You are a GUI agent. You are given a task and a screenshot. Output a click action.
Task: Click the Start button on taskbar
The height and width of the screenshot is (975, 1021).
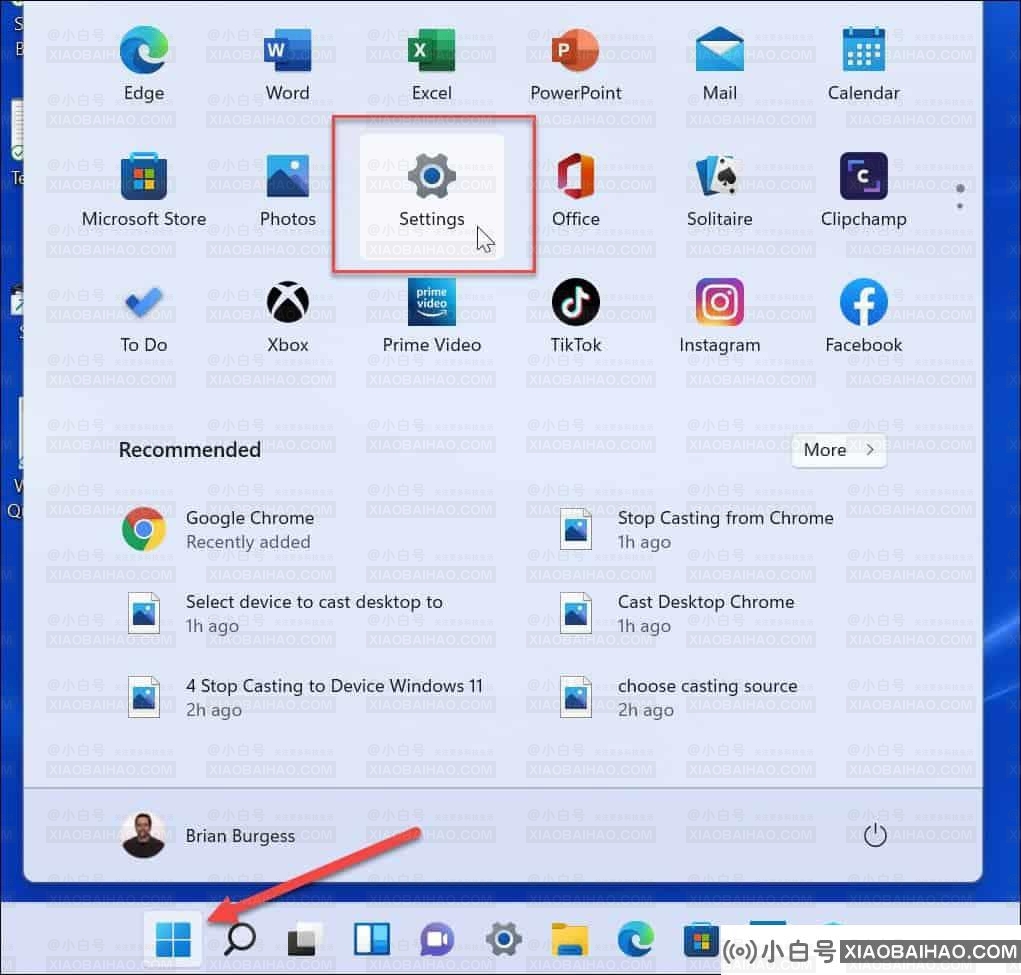(173, 940)
